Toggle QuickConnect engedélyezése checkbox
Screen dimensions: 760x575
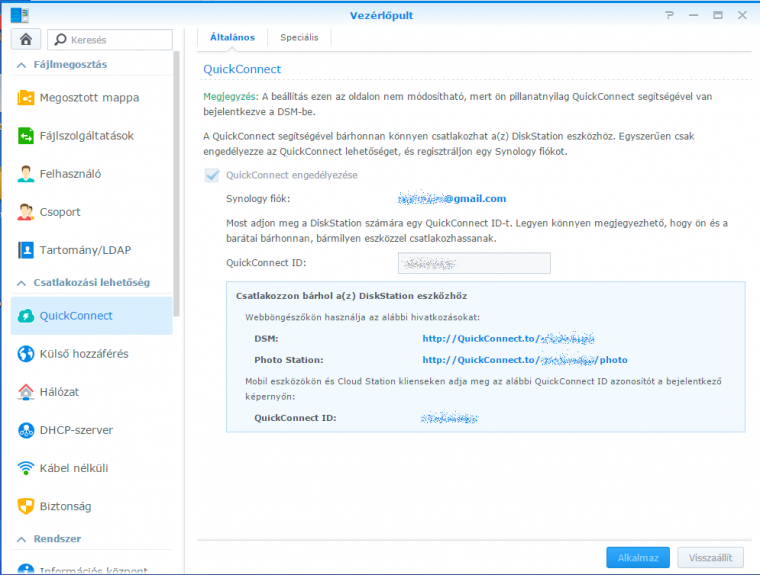(212, 175)
